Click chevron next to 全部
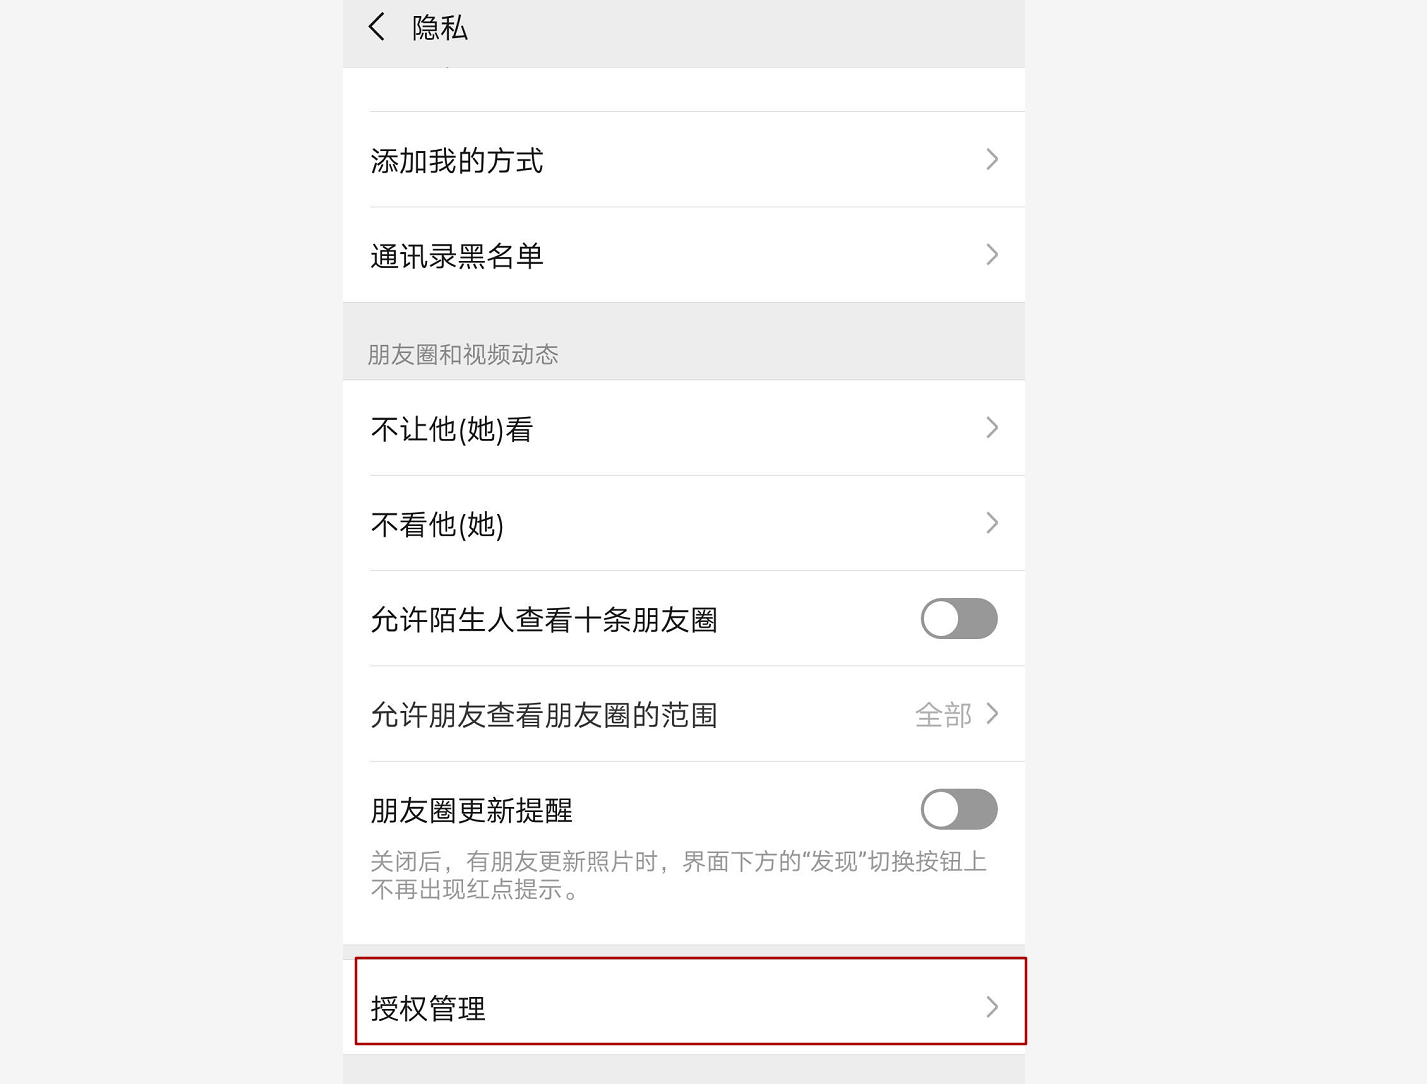 [x=992, y=713]
